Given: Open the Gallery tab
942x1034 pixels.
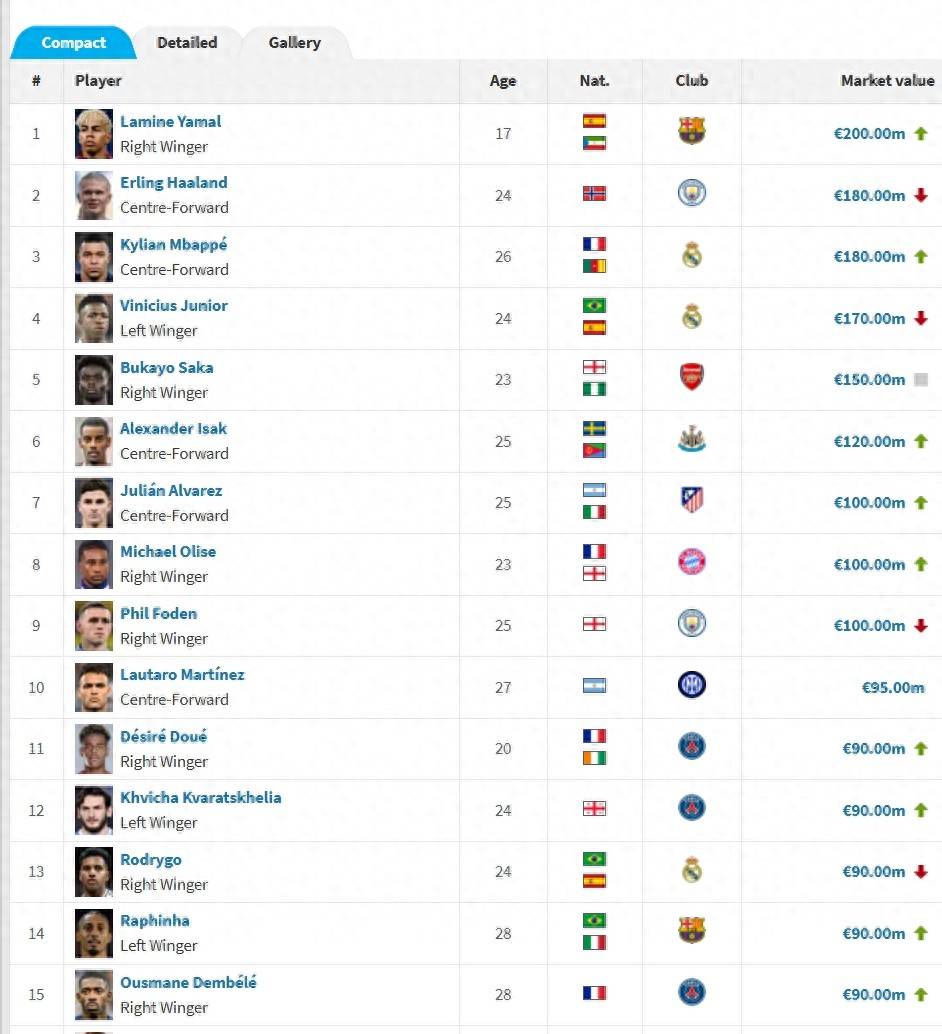Looking at the screenshot, I should [294, 43].
